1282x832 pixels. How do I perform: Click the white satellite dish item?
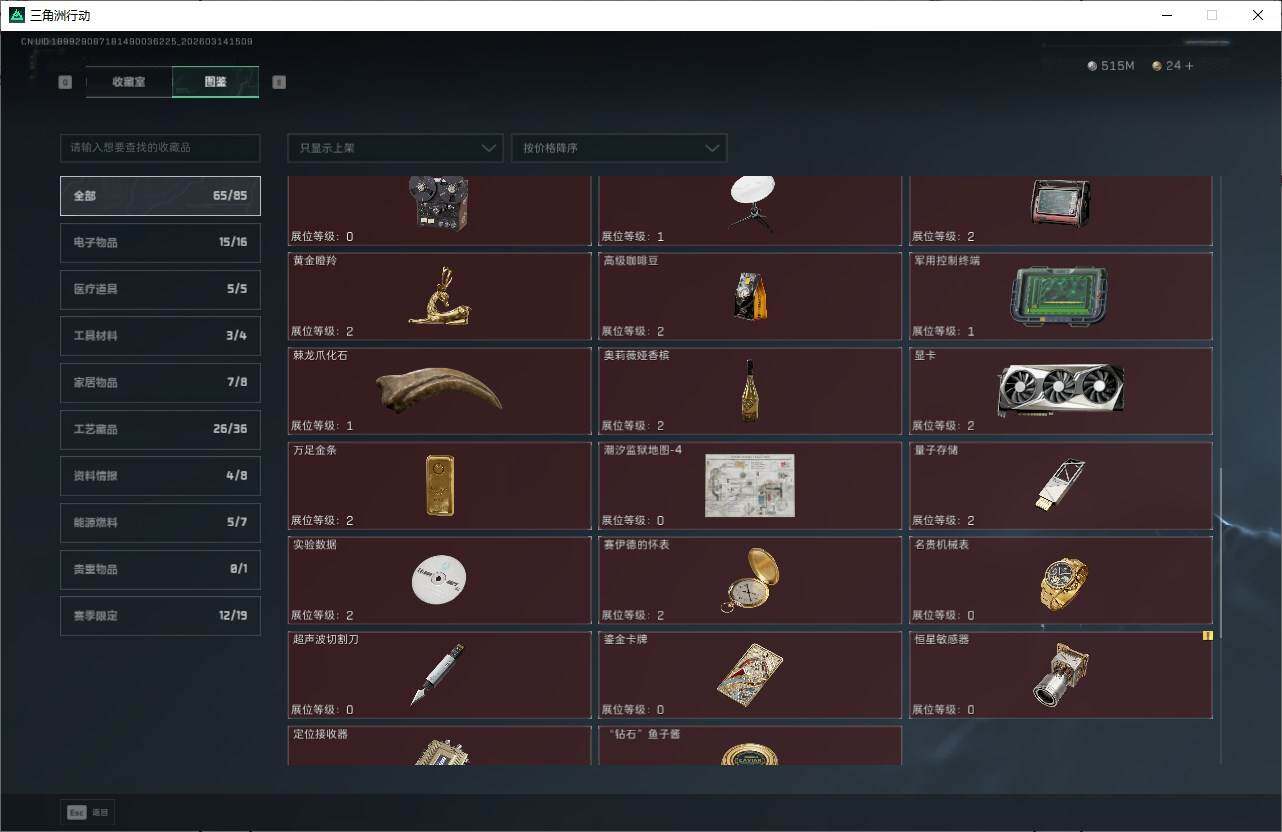click(x=750, y=211)
